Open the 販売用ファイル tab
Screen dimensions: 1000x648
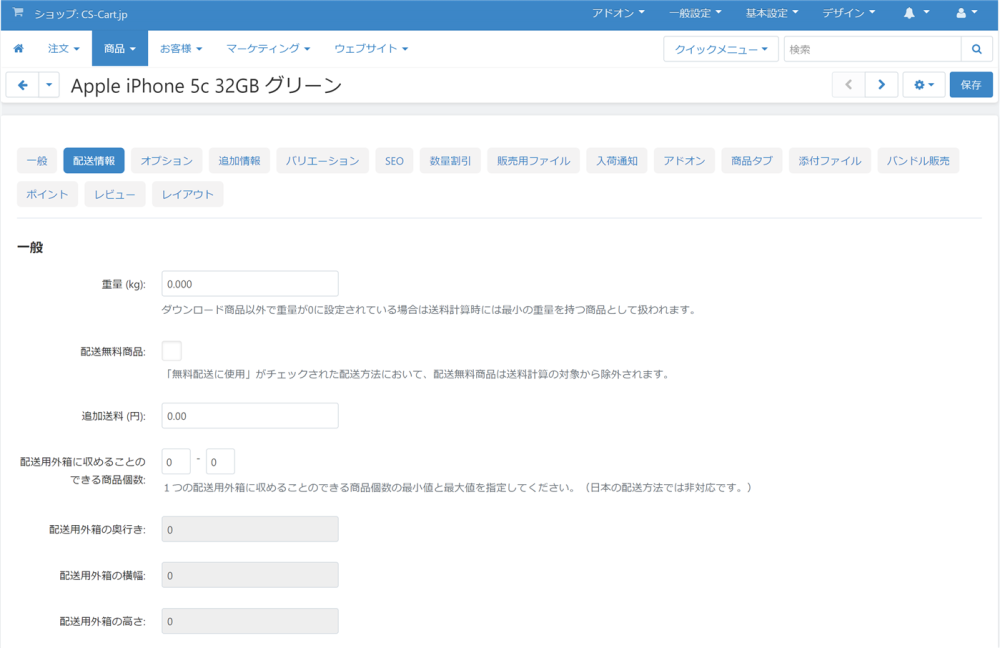[x=533, y=161]
